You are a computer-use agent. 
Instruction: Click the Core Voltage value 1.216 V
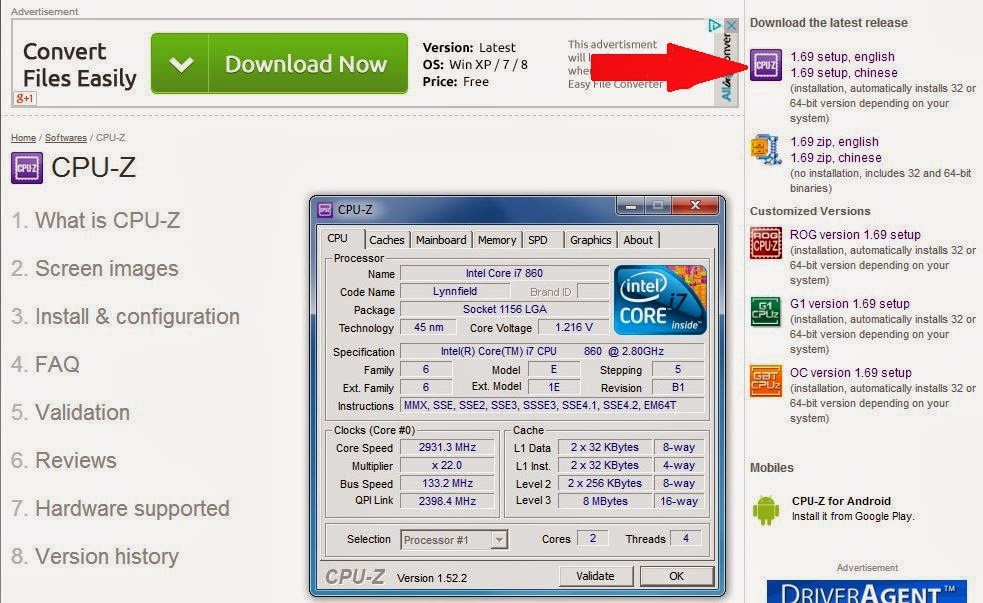pyautogui.click(x=574, y=327)
